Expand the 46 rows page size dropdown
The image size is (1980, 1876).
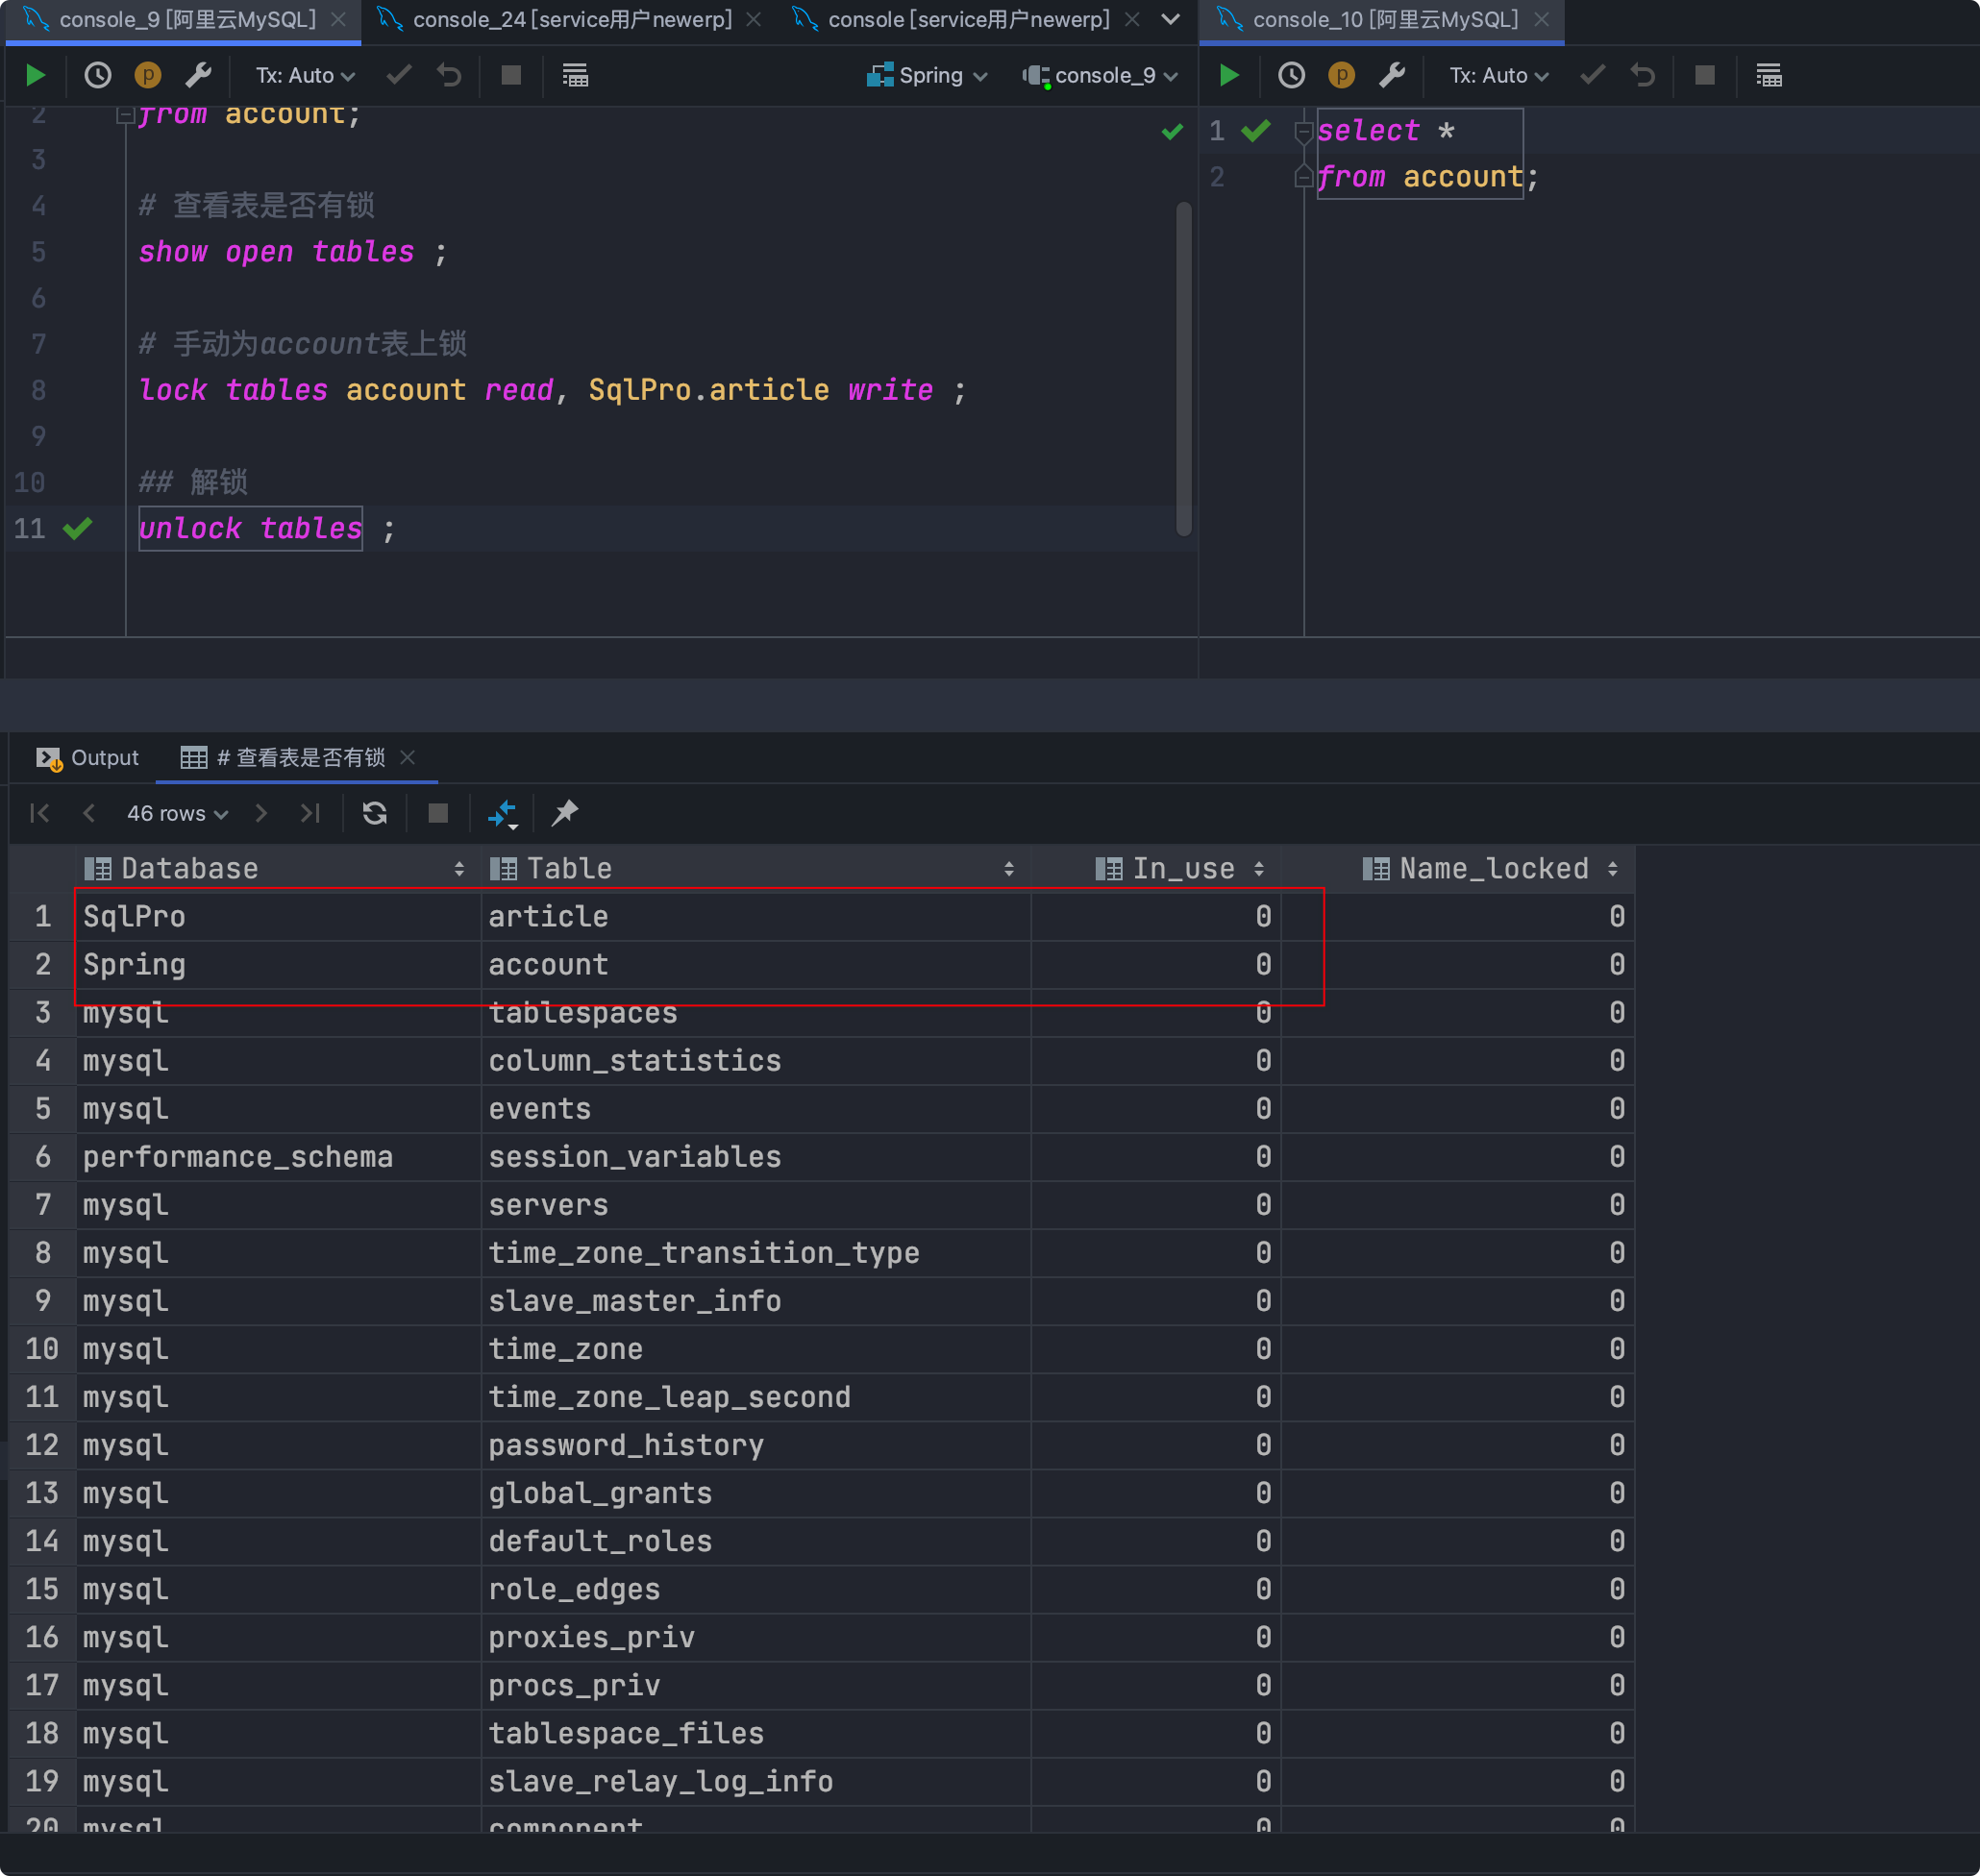tap(177, 813)
